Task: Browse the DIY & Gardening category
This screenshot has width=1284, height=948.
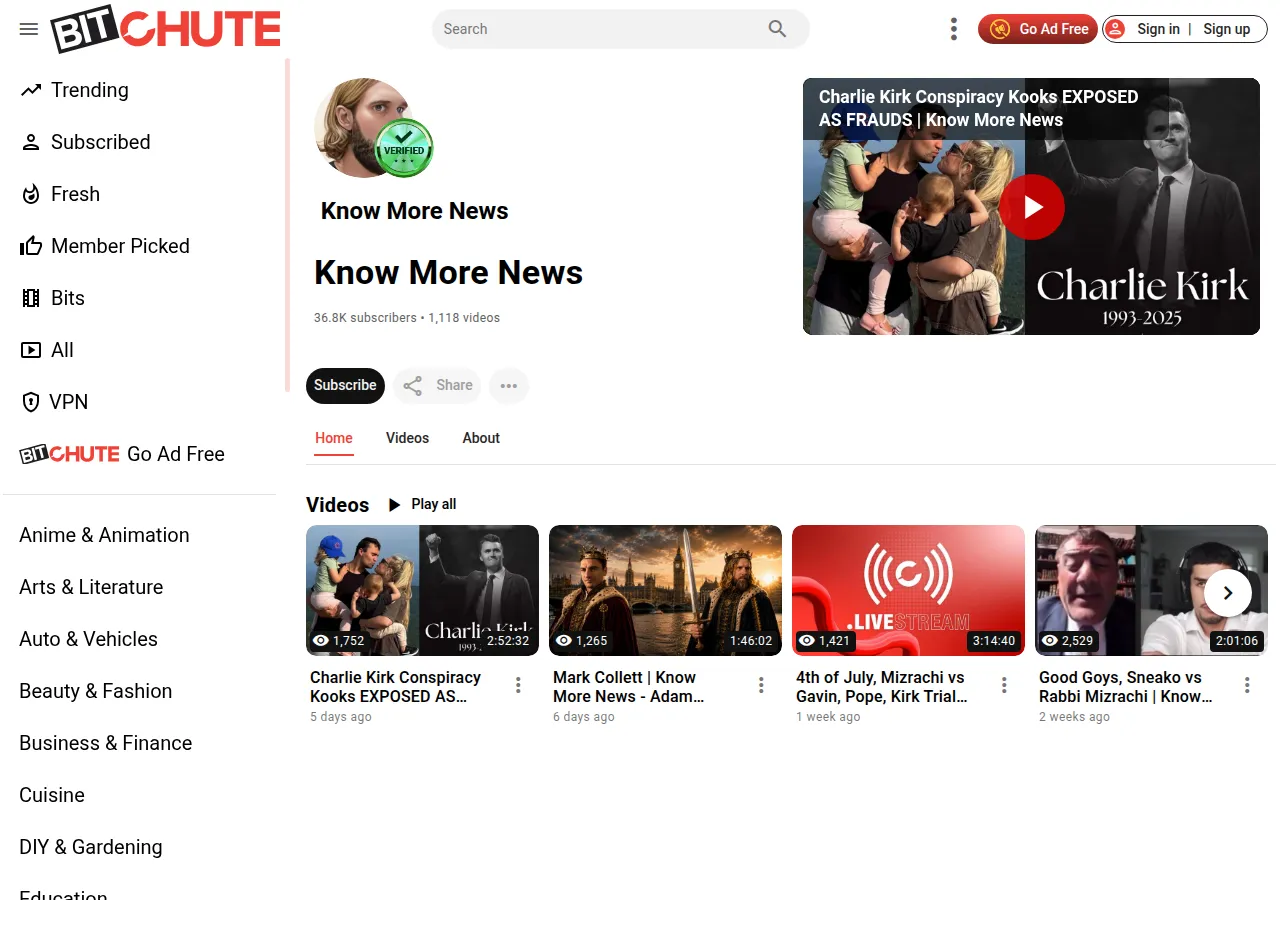Action: [x=90, y=847]
